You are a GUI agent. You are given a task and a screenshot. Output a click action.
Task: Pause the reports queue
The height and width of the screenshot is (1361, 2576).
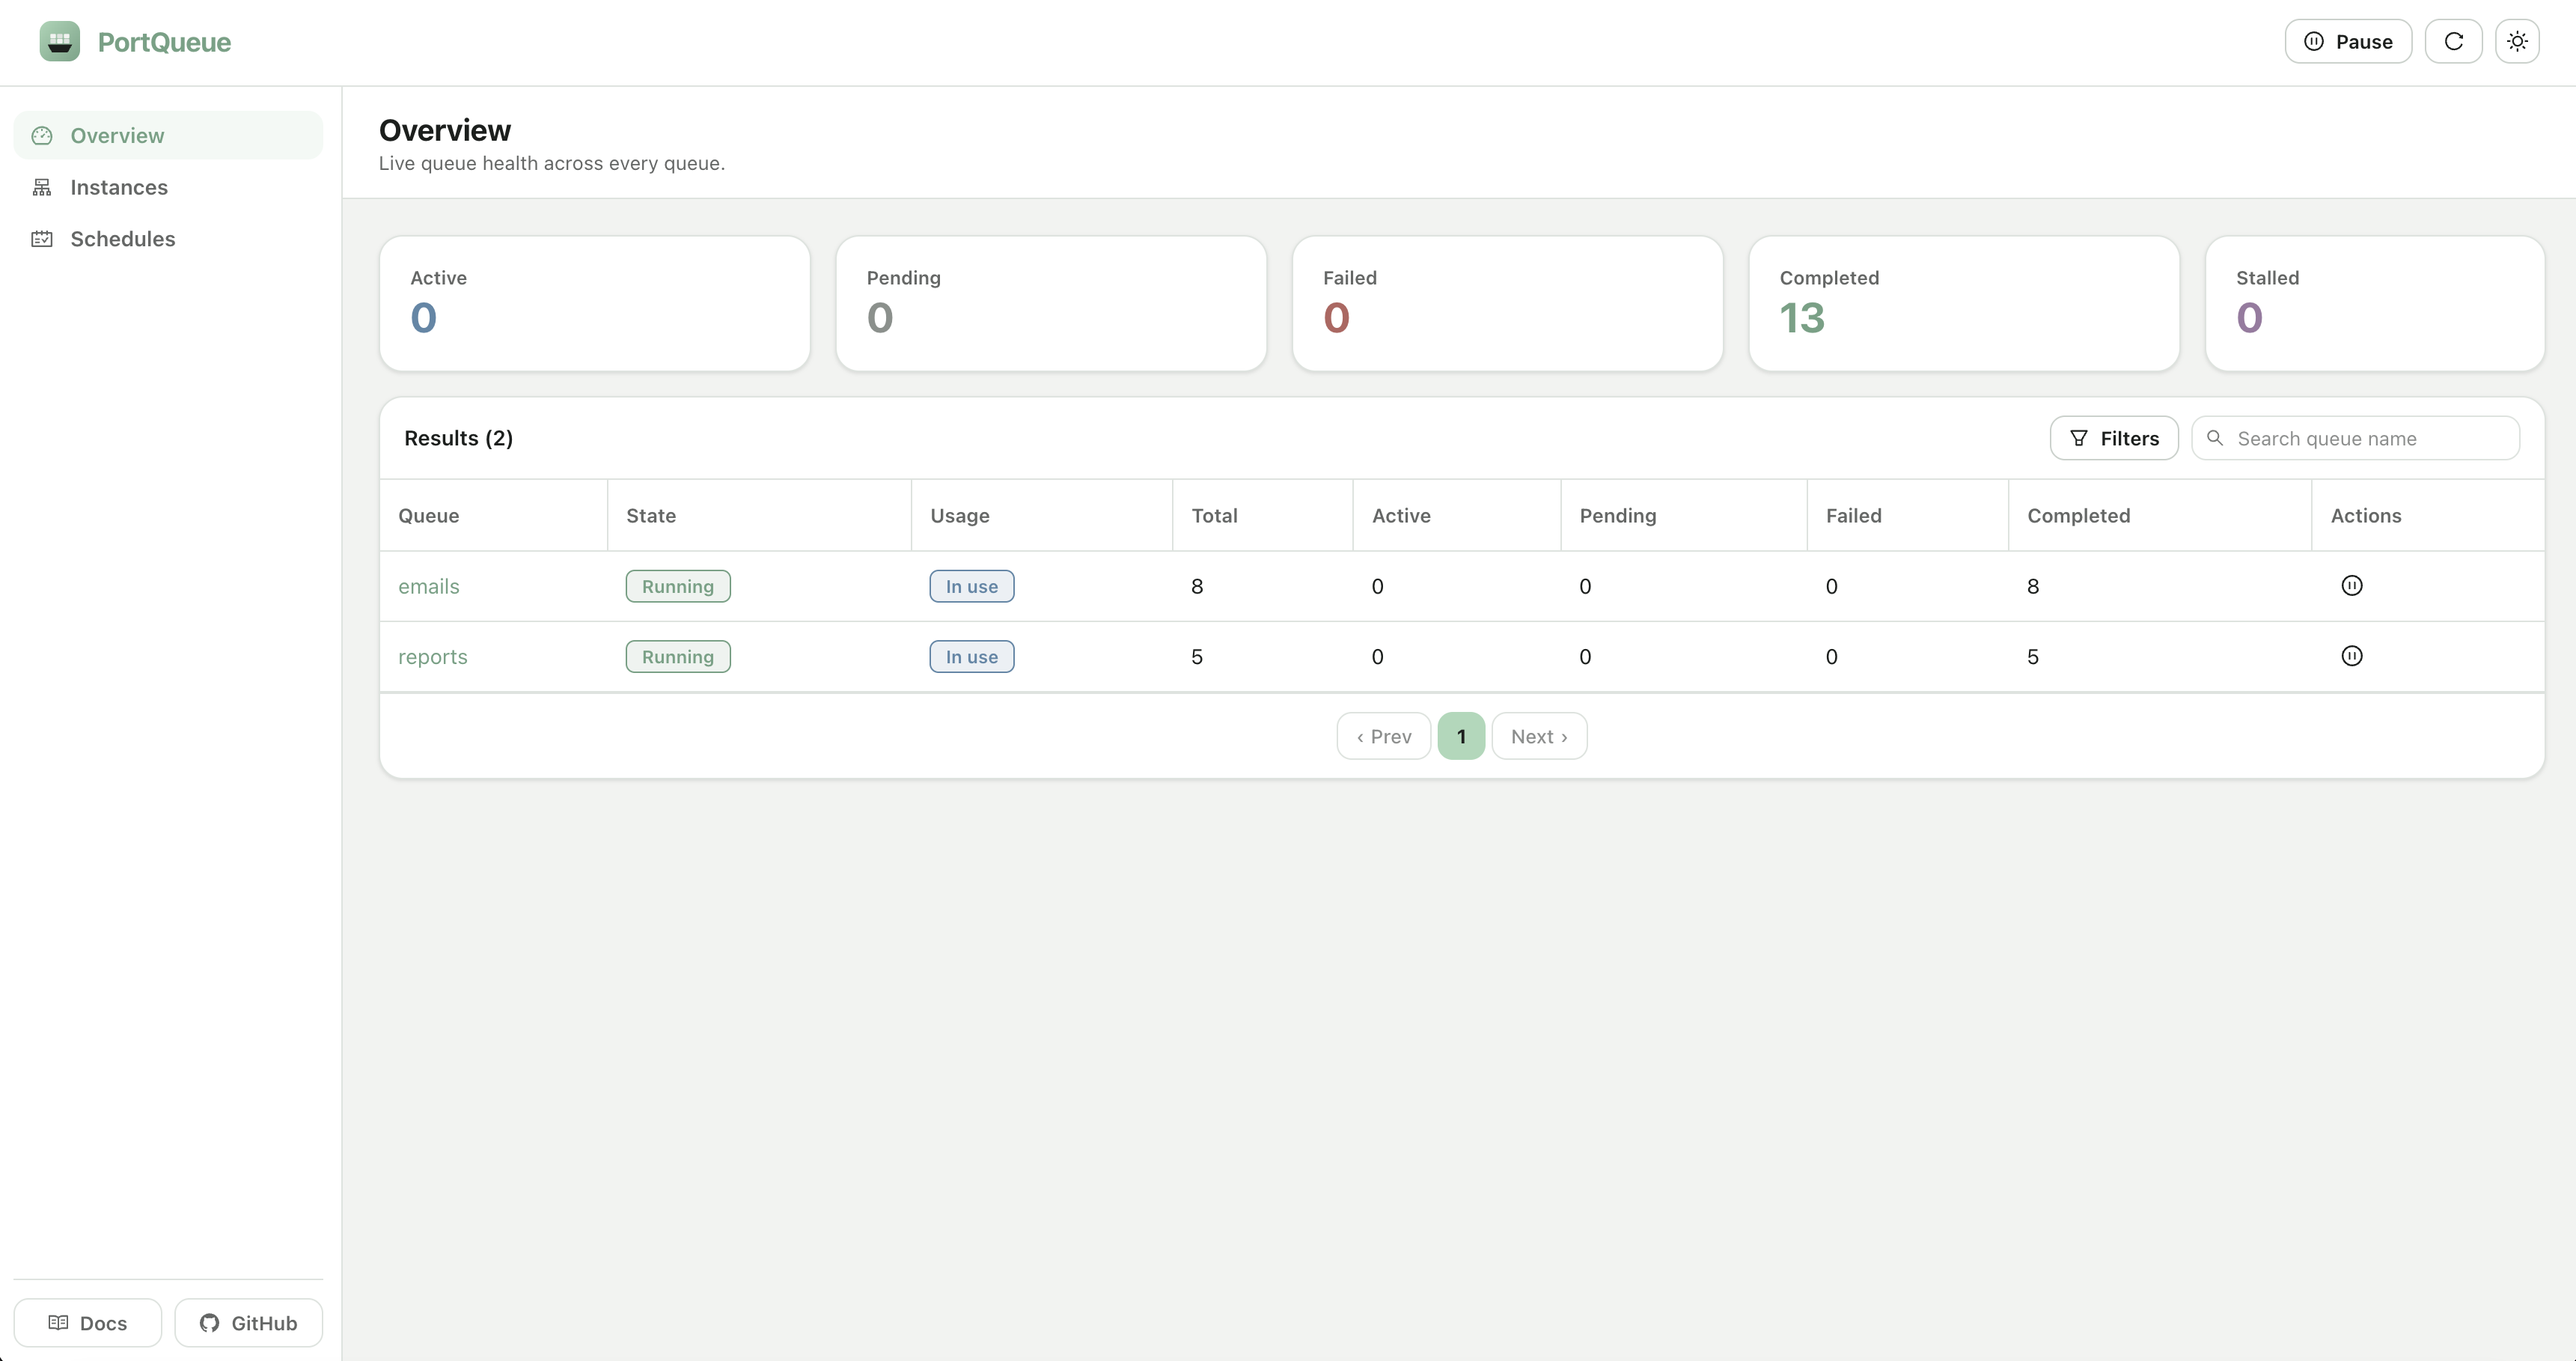tap(2352, 656)
